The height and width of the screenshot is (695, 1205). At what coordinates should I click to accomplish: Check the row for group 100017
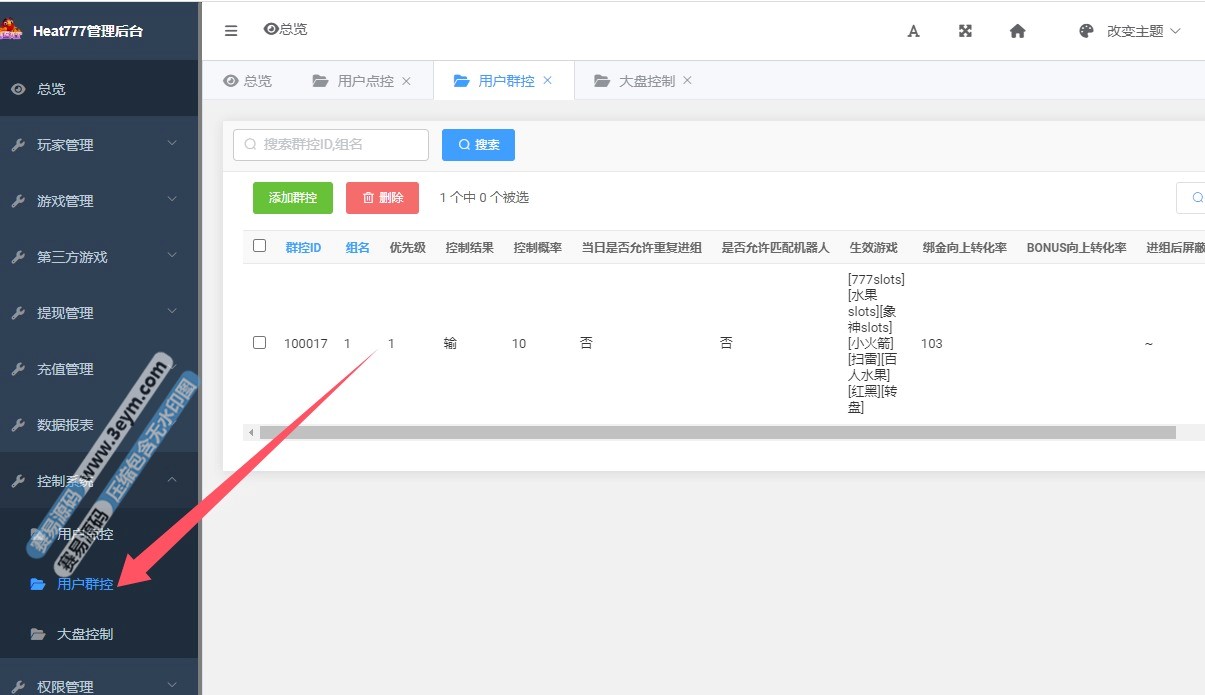pyautogui.click(x=260, y=343)
